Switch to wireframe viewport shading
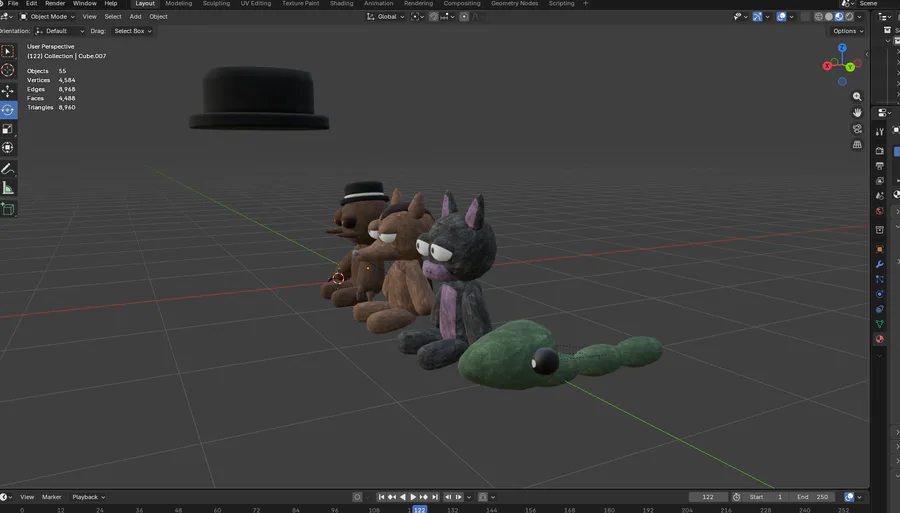The width and height of the screenshot is (900, 513). click(818, 17)
